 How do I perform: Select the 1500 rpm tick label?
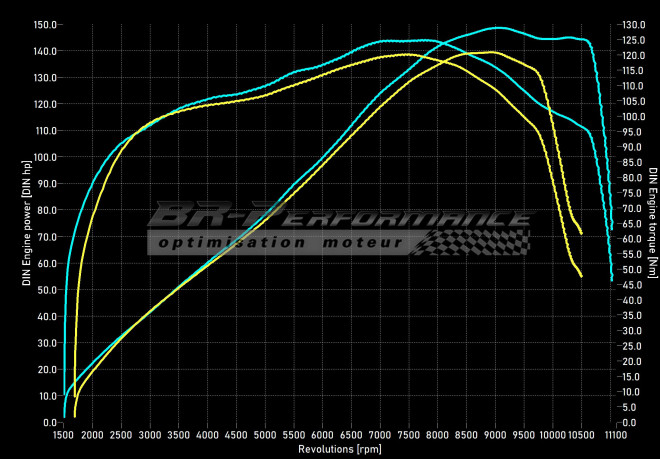pyautogui.click(x=62, y=435)
